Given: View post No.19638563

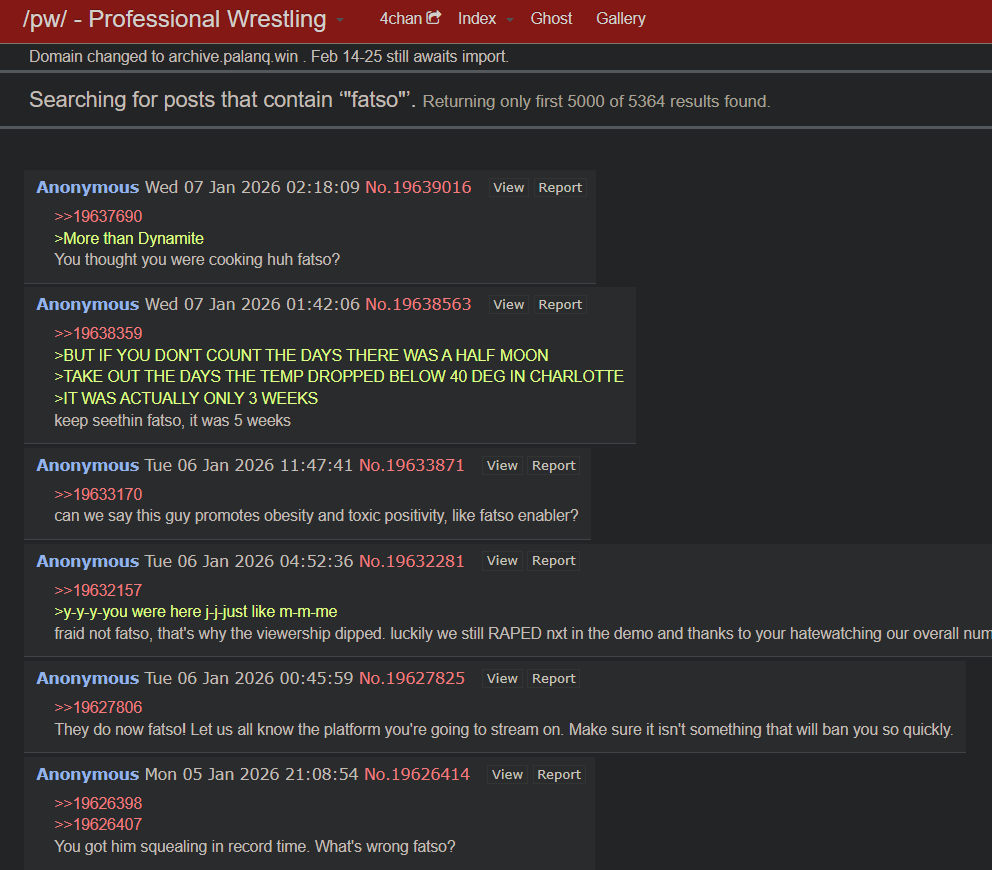Looking at the screenshot, I should [509, 305].
